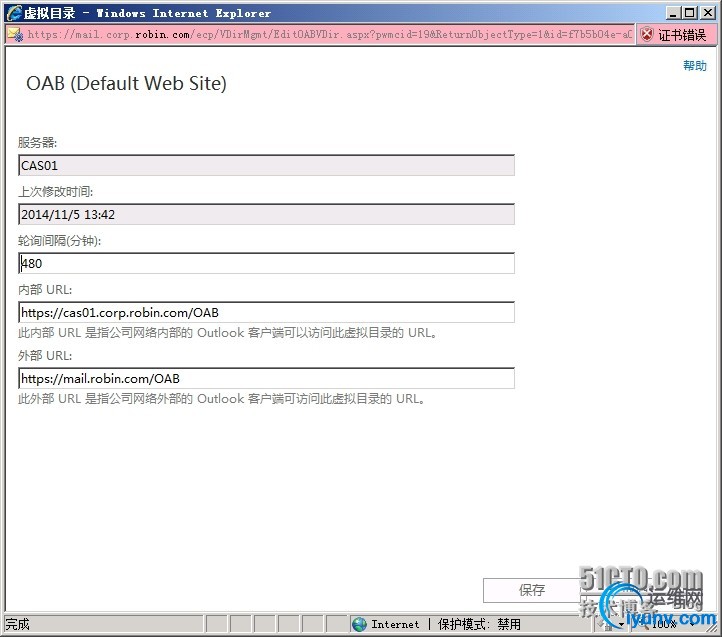Viewport: 722px width, 637px height.
Task: Click the OAB (Default Web Site) heading
Action: [x=127, y=83]
